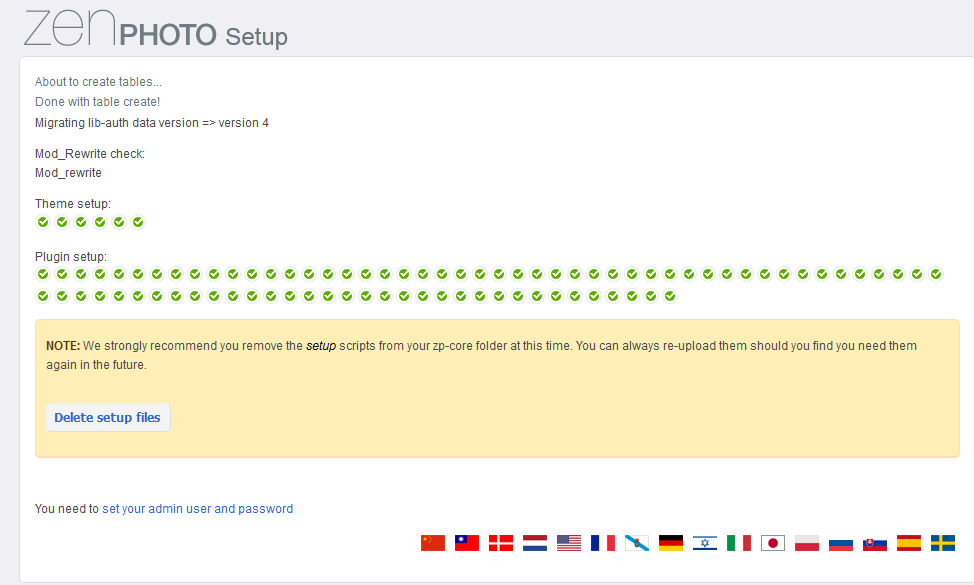Click the 'Done with table create!' message
This screenshot has width=974, height=585.
[x=98, y=102]
